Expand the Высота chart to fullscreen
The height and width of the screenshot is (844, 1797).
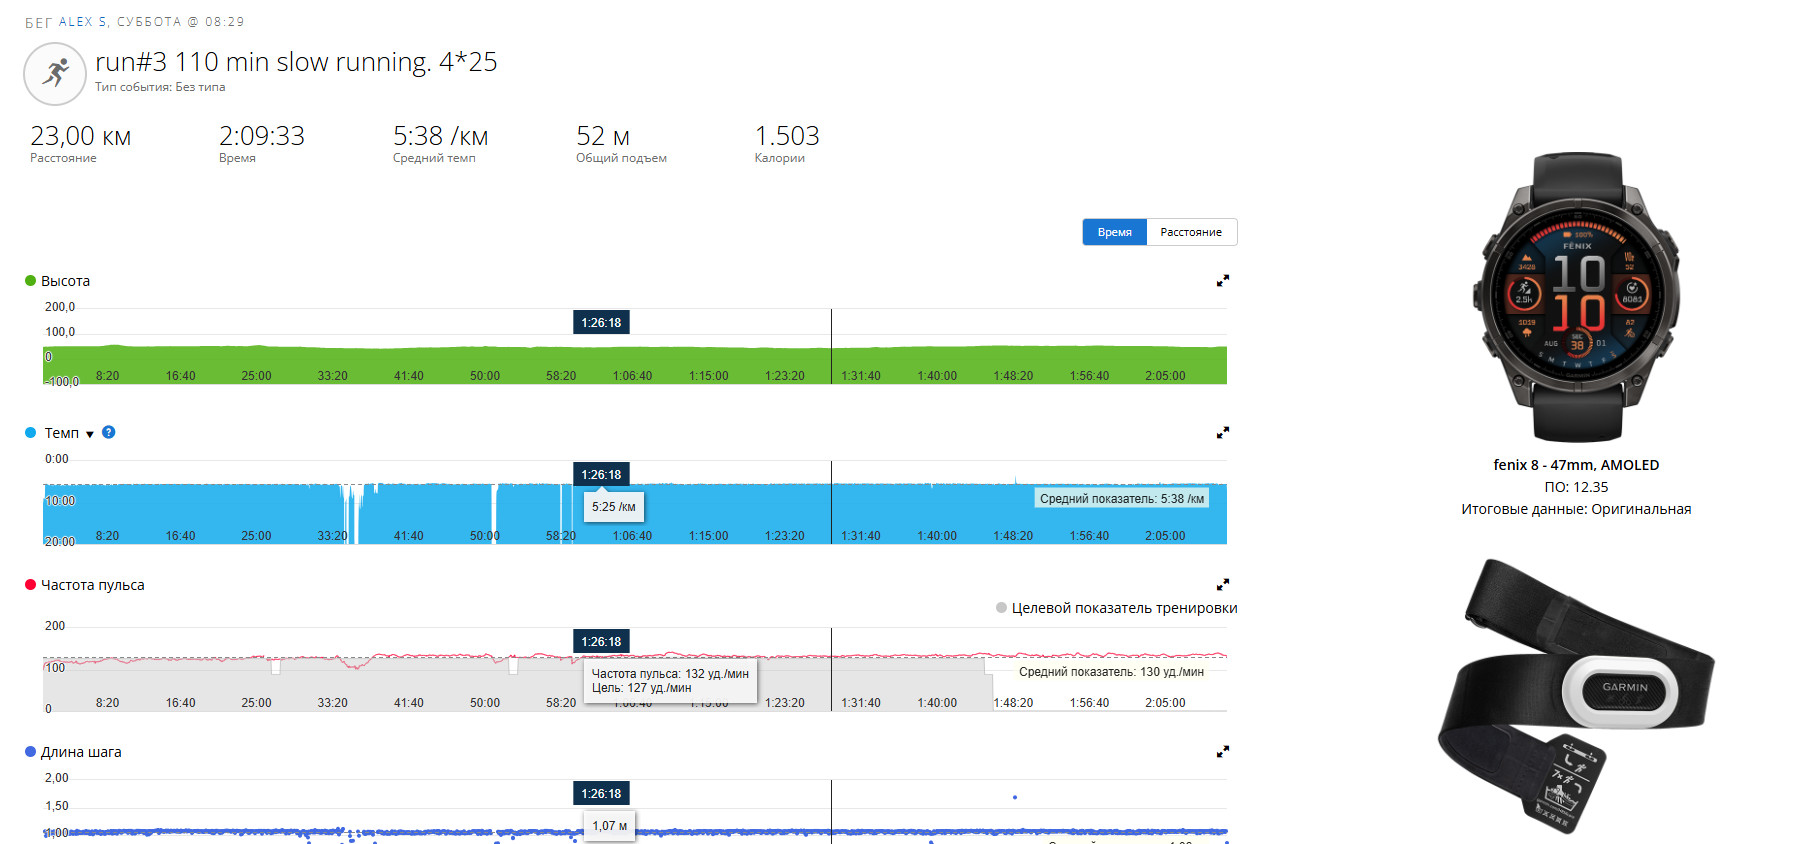1222,281
